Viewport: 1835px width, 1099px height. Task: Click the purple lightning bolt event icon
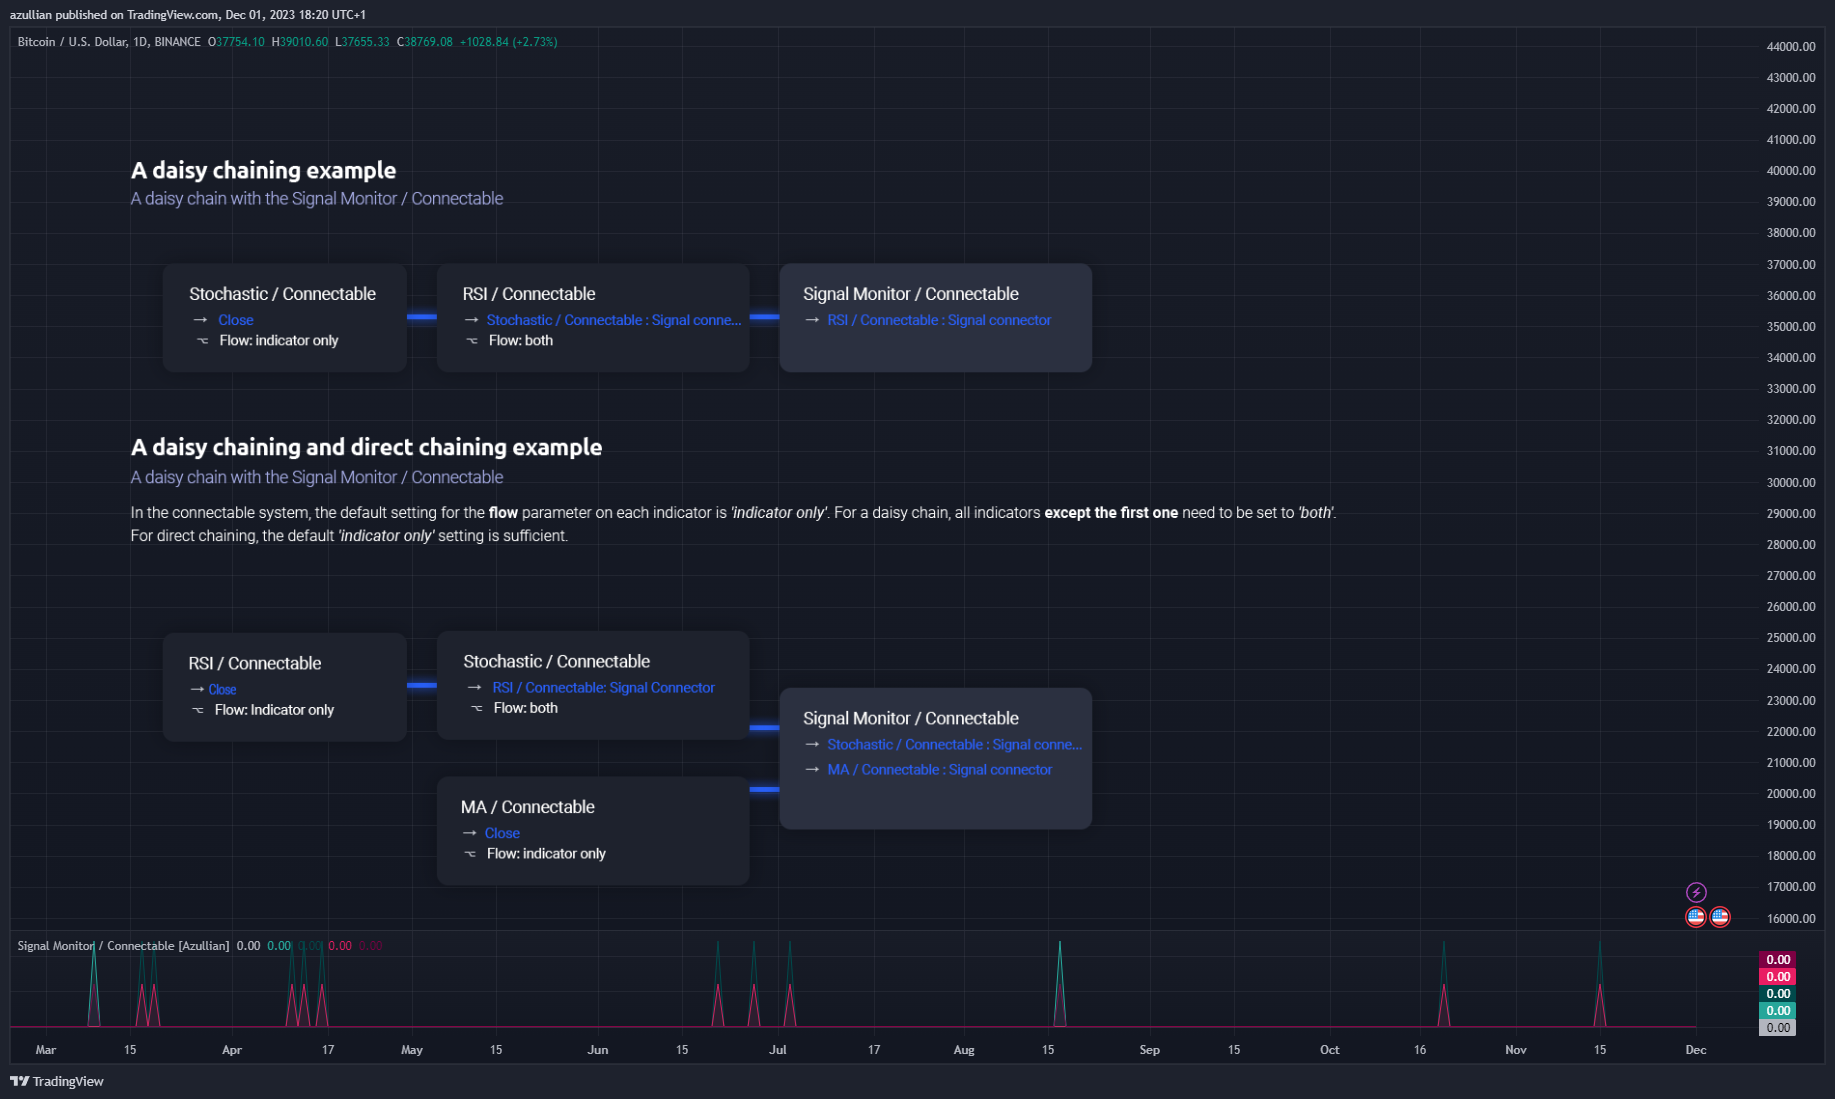click(1696, 892)
